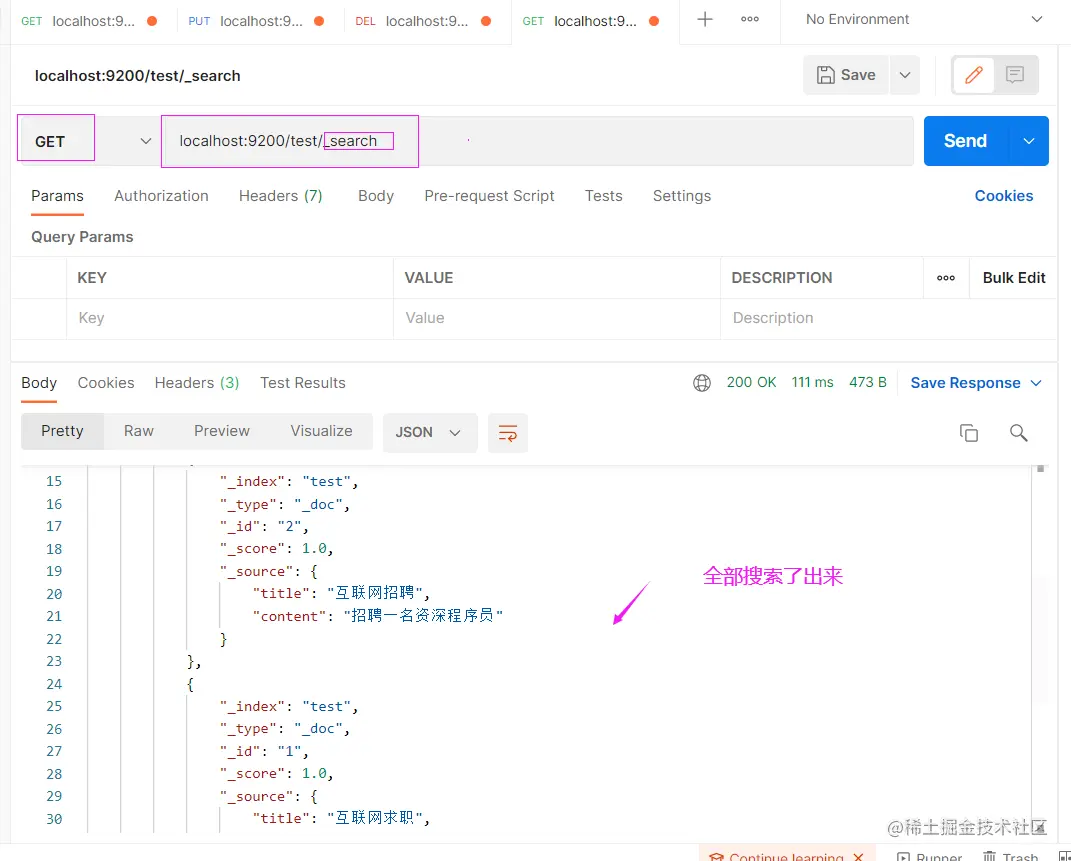Click line 17 "_id": "2"
1071x861 pixels.
pos(264,526)
